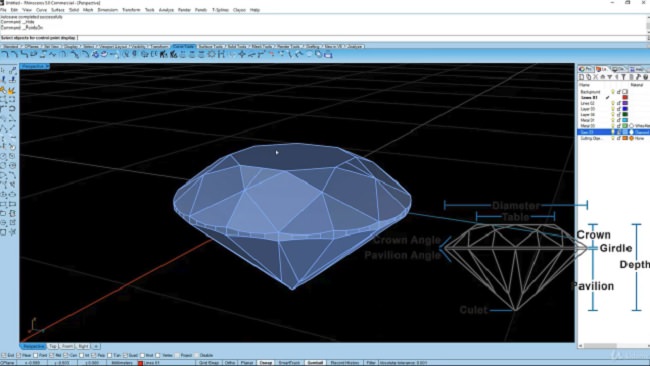Open purple color swatch of Lines 02 layer
This screenshot has height=366, width=650.
tap(625, 103)
